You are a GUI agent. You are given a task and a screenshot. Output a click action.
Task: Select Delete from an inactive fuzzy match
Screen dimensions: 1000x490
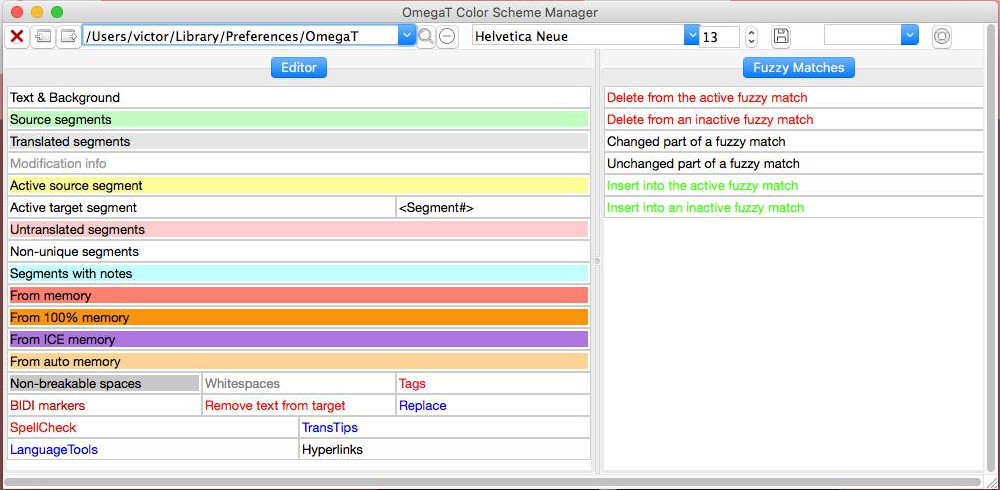tap(794, 119)
